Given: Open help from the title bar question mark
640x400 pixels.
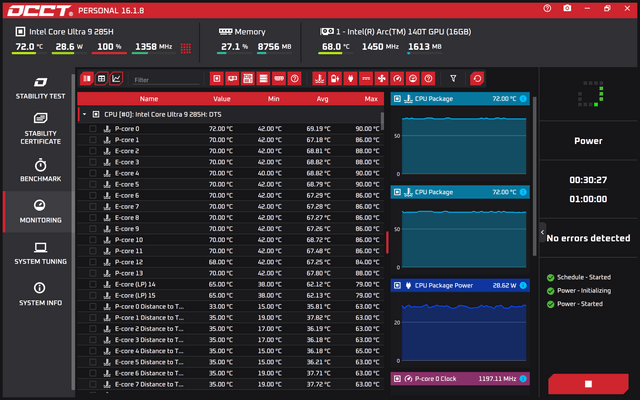Looking at the screenshot, I should (547, 8).
